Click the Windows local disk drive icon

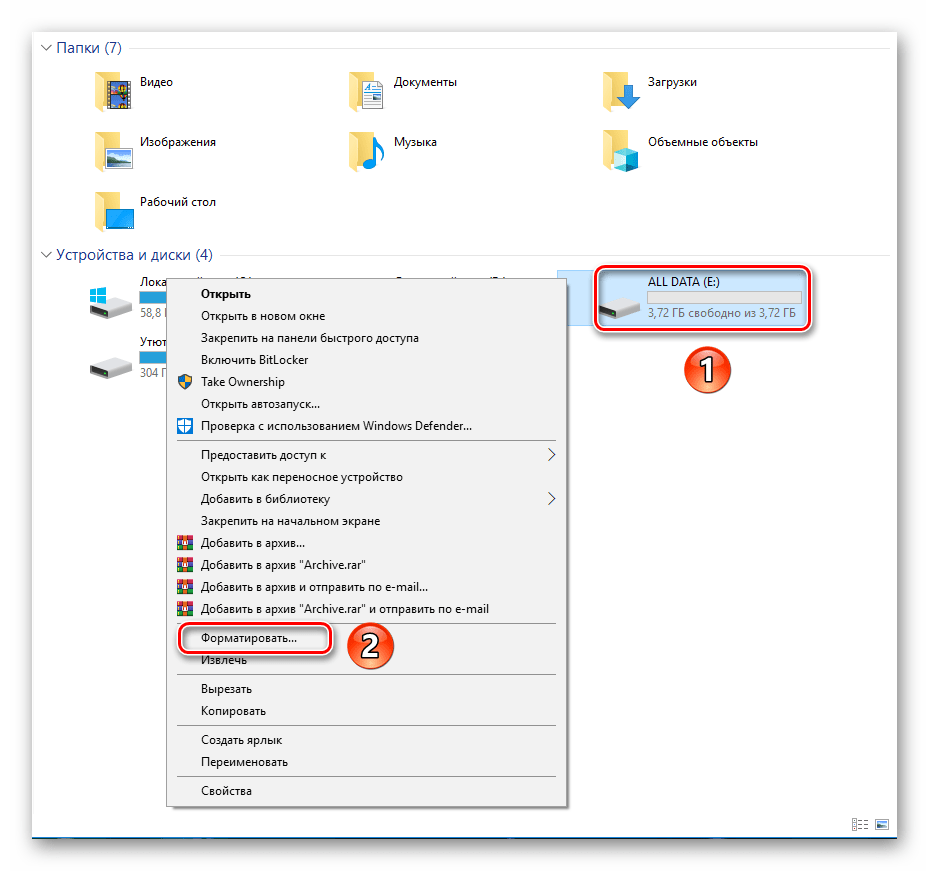point(110,301)
